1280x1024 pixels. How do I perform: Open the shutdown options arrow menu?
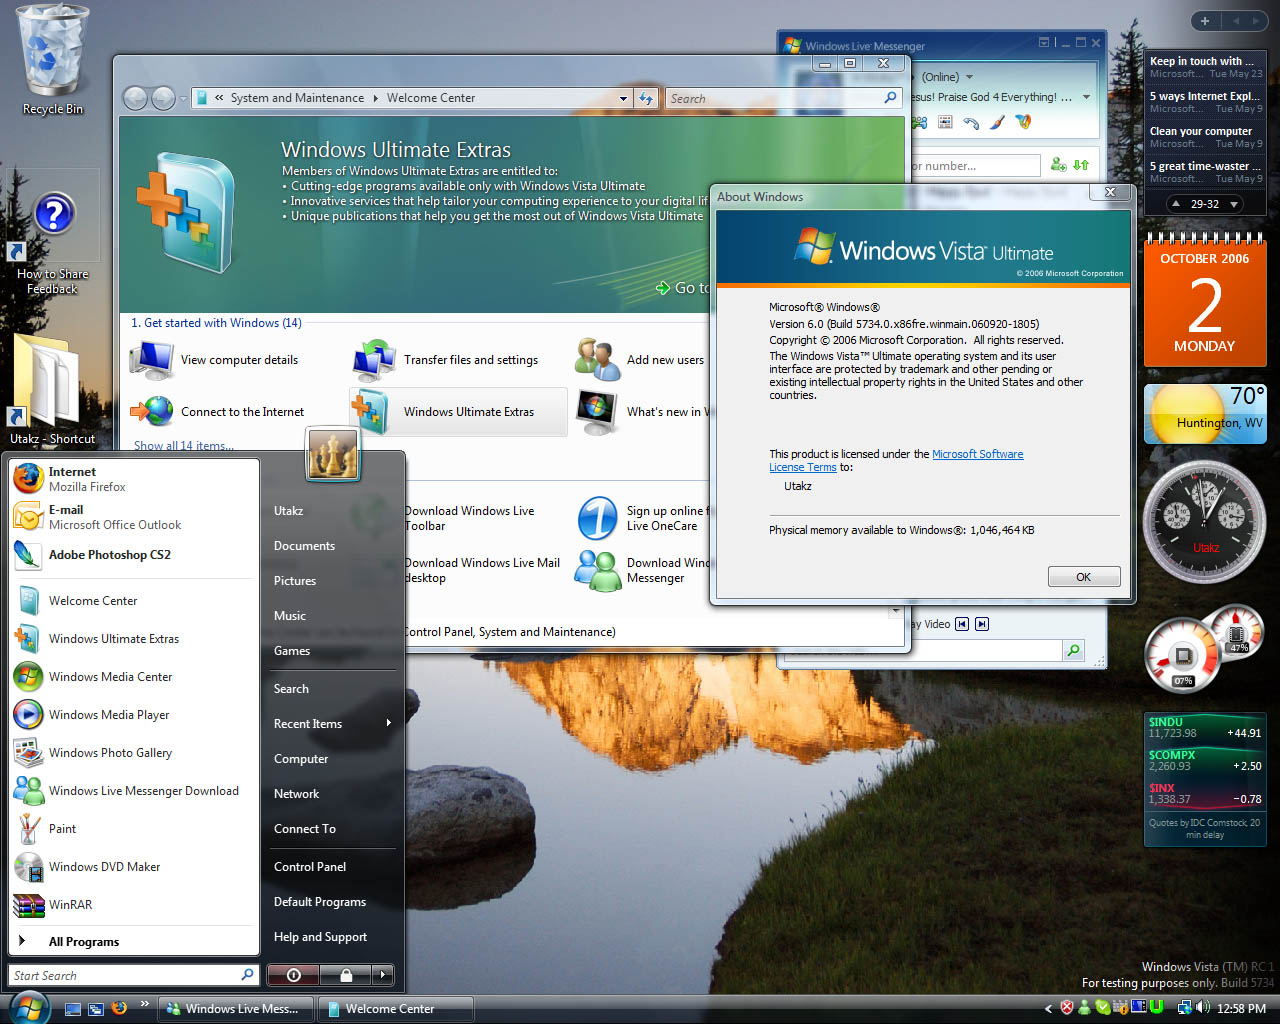(x=382, y=975)
